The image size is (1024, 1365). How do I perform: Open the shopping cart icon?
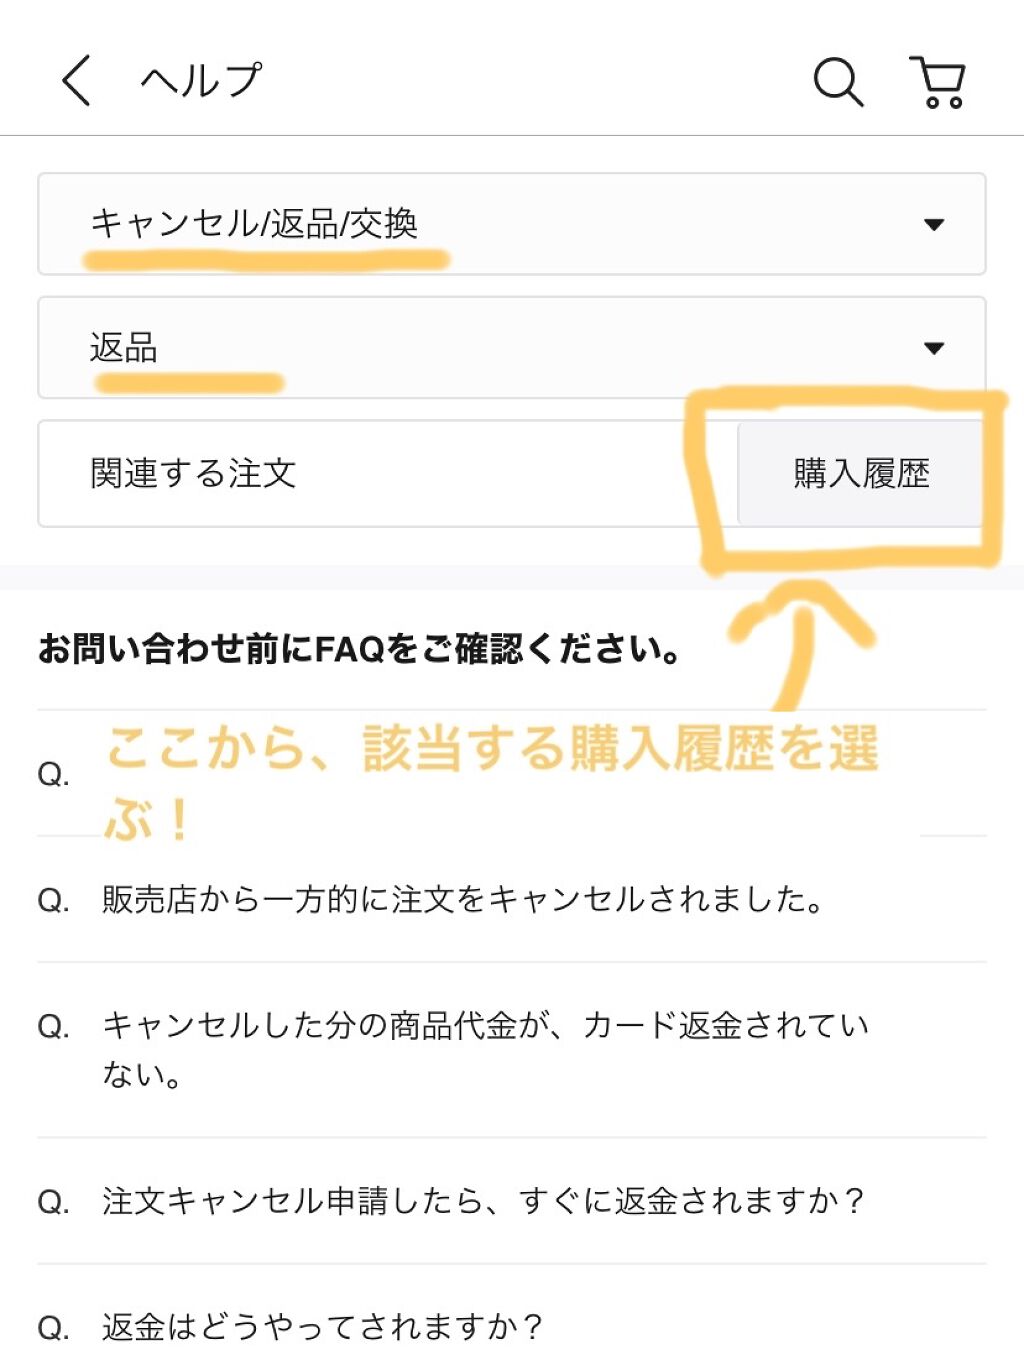[938, 81]
